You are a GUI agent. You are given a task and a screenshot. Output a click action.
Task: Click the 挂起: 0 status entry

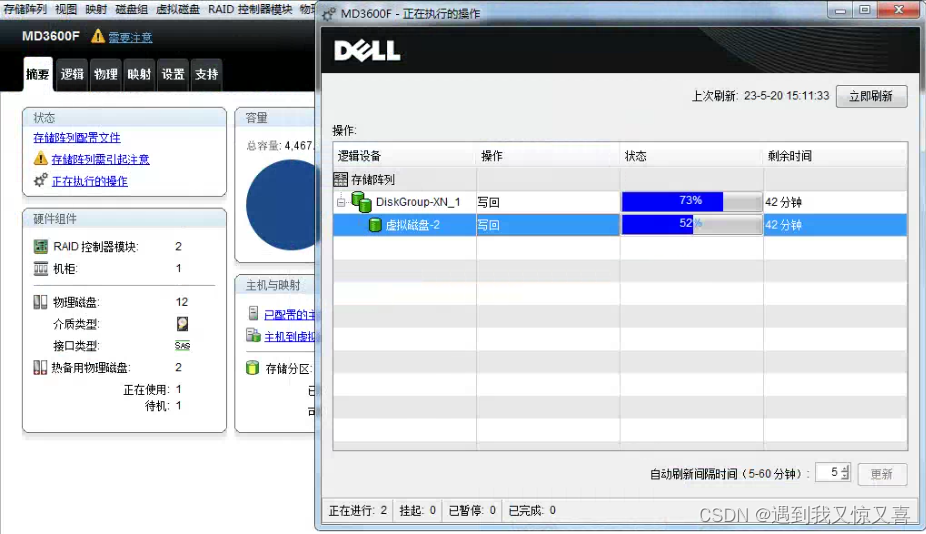click(418, 510)
